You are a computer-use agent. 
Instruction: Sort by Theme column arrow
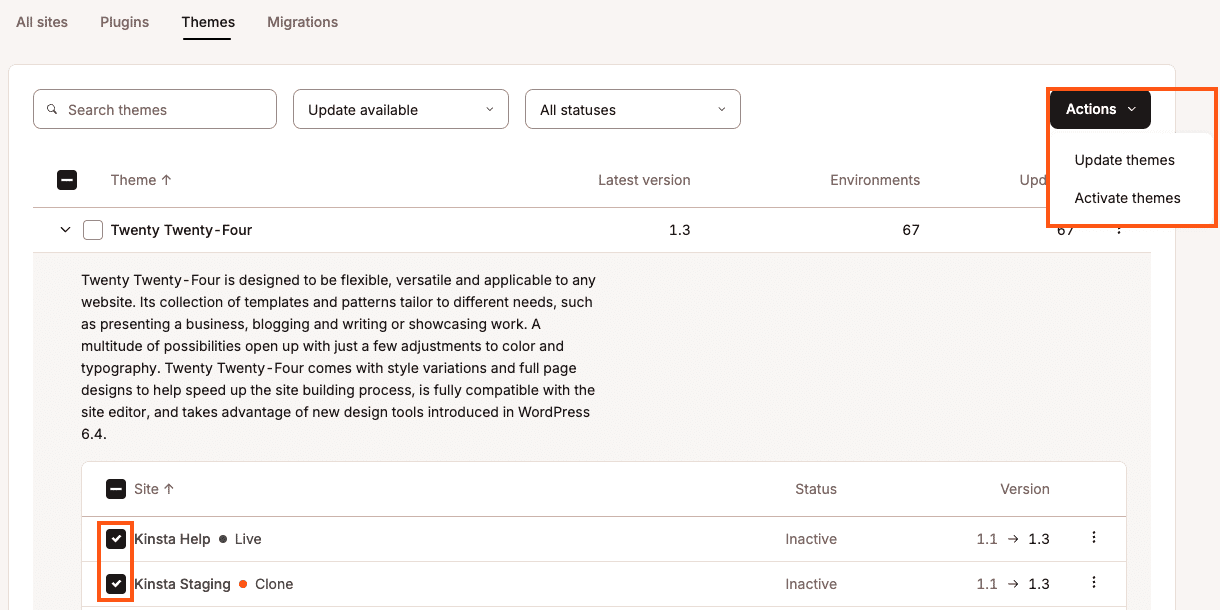[x=166, y=180]
